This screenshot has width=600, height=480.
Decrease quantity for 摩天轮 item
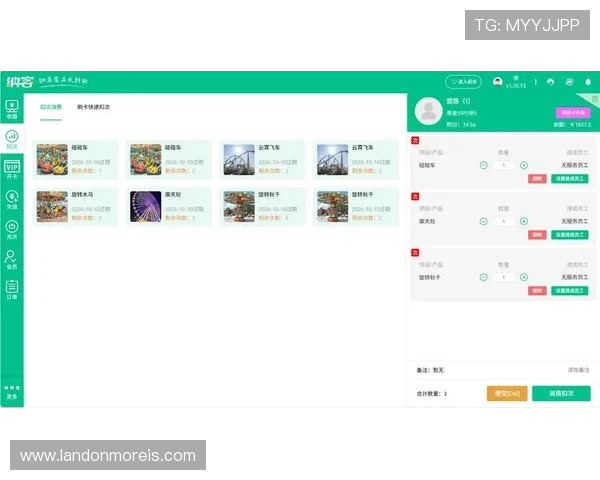click(x=484, y=221)
